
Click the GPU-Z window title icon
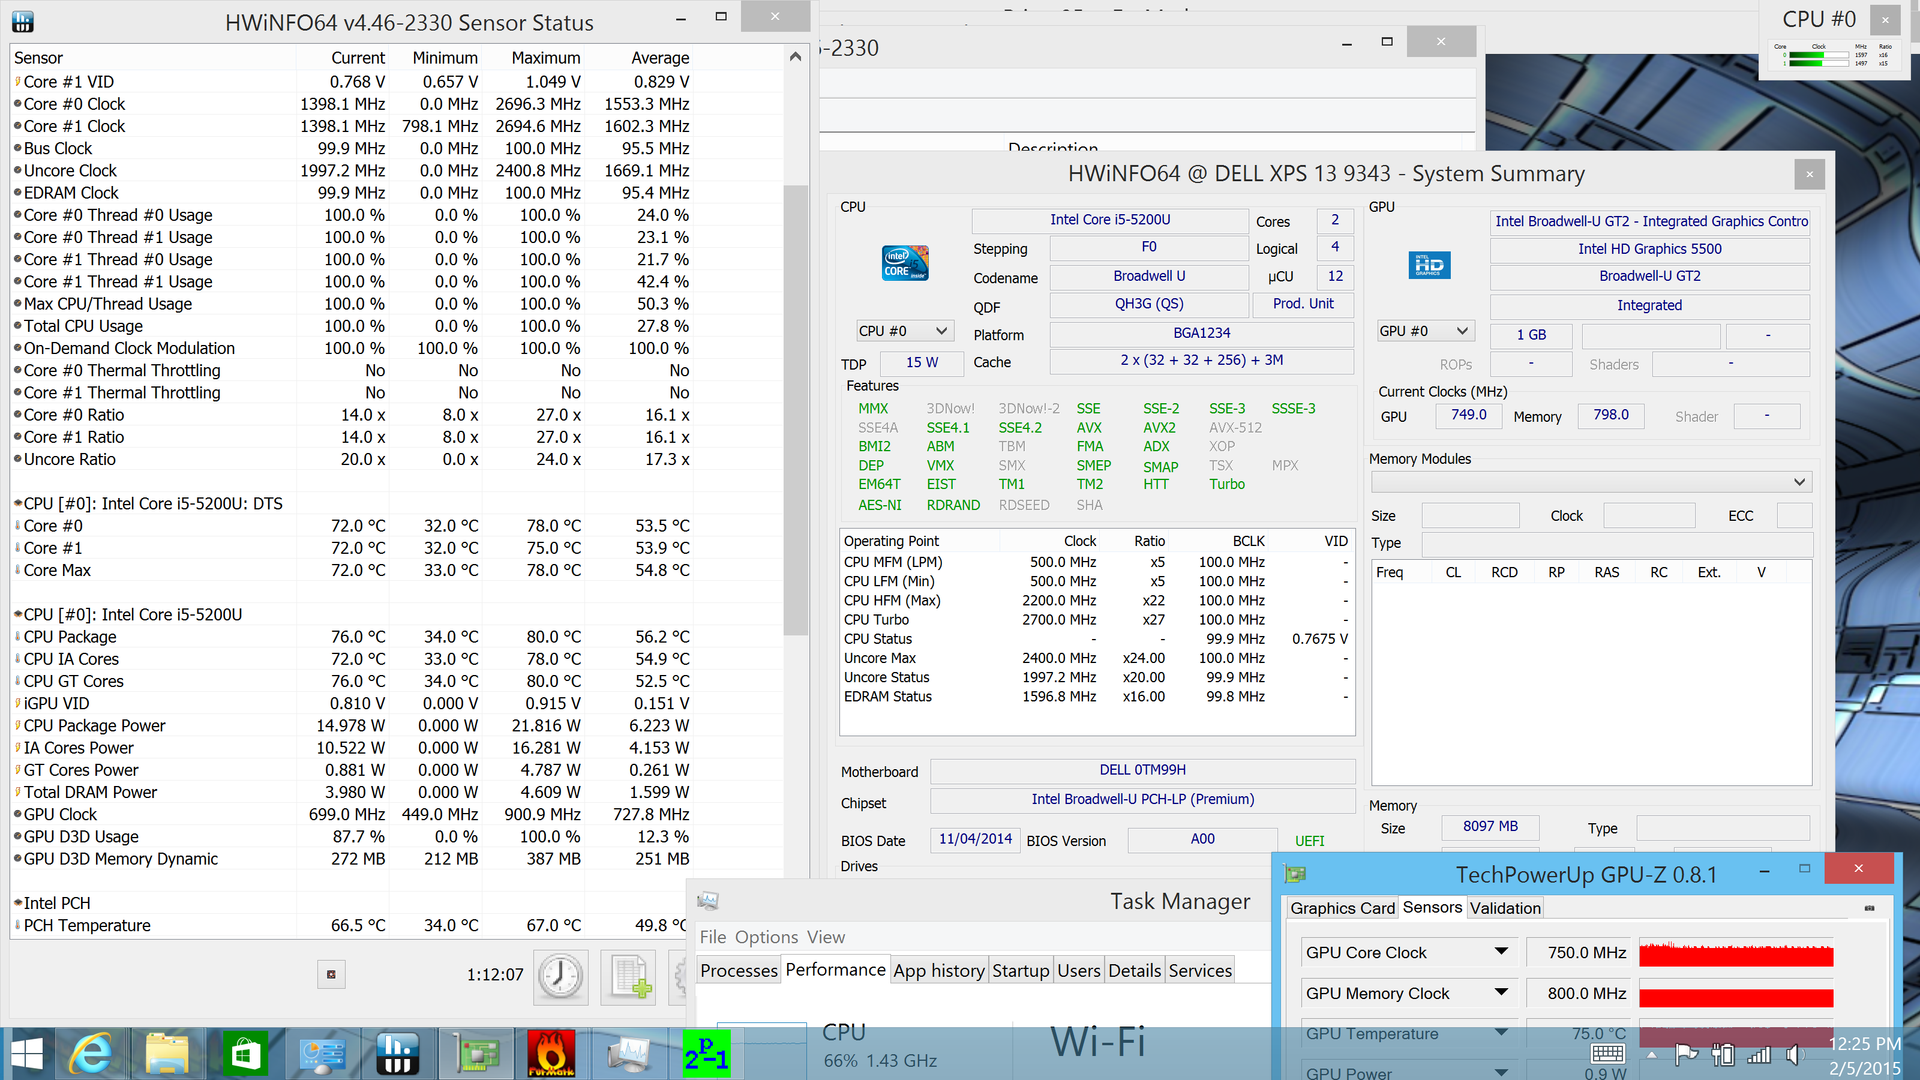tap(1295, 874)
